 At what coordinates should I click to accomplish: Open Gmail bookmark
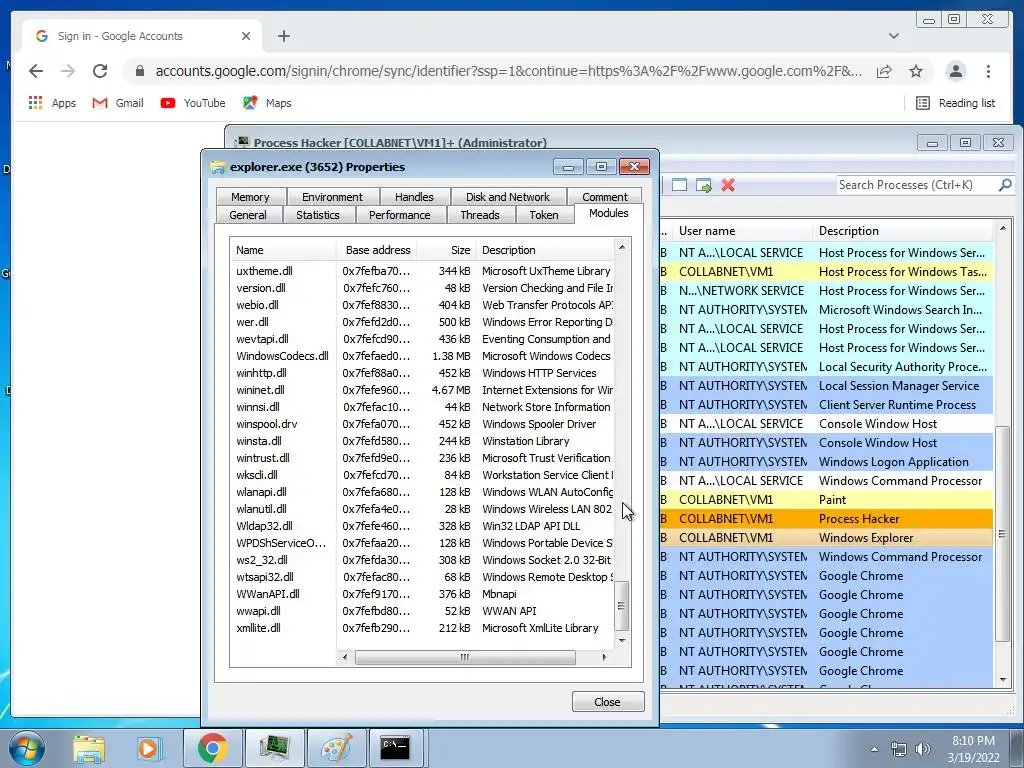(x=118, y=103)
